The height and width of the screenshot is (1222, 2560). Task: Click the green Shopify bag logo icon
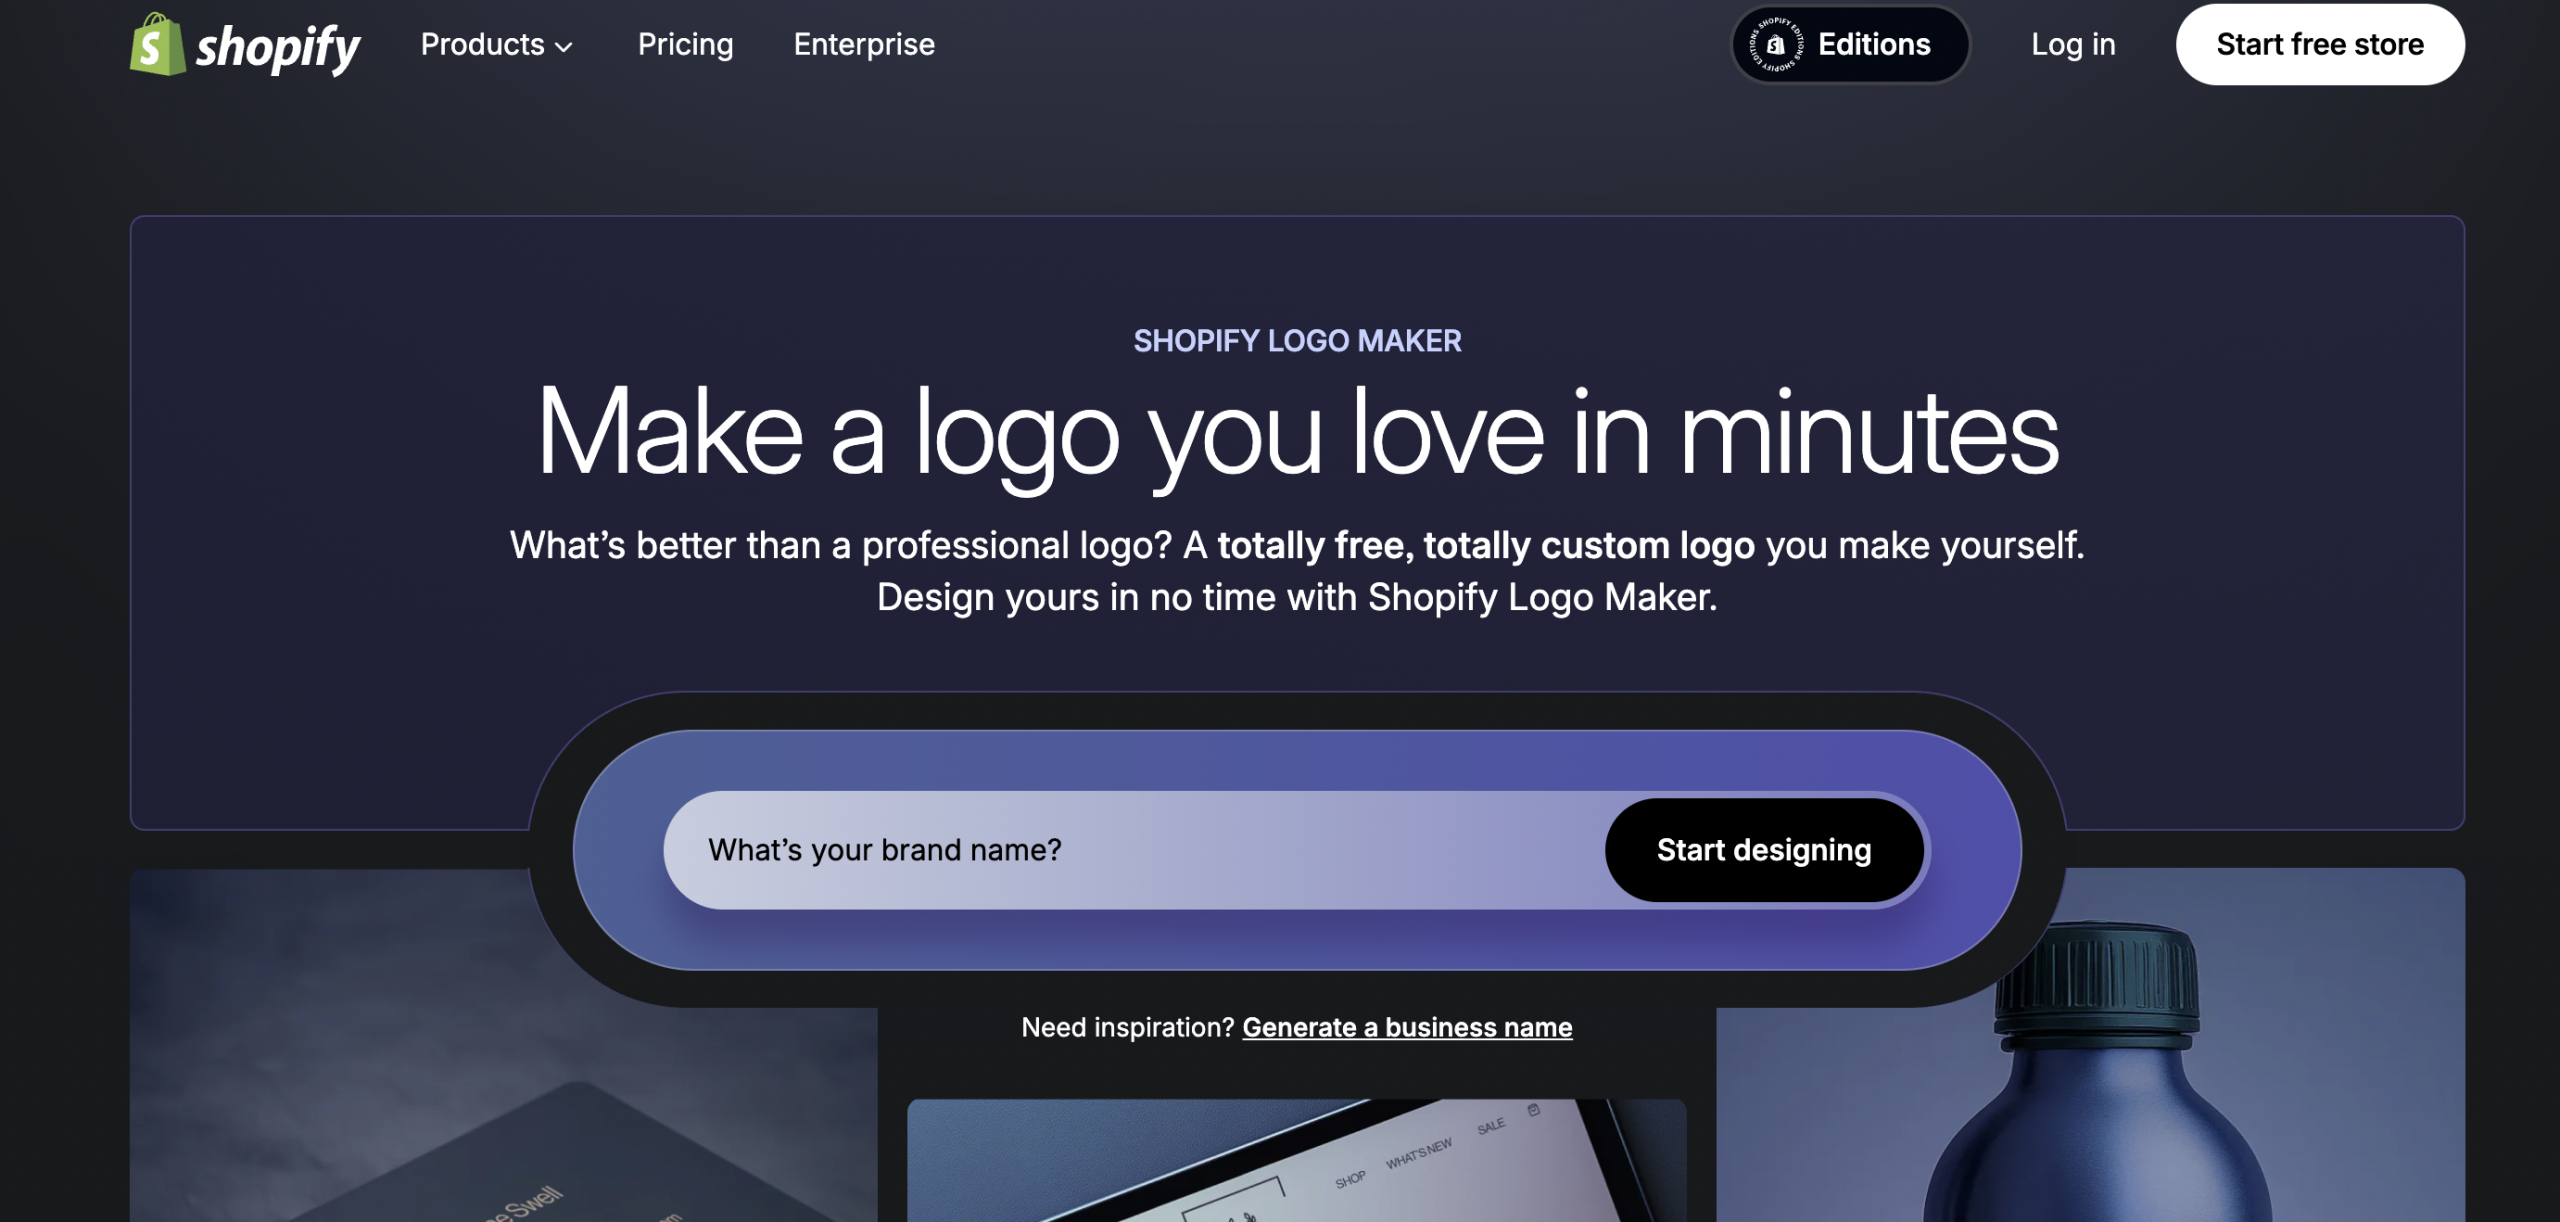point(157,44)
